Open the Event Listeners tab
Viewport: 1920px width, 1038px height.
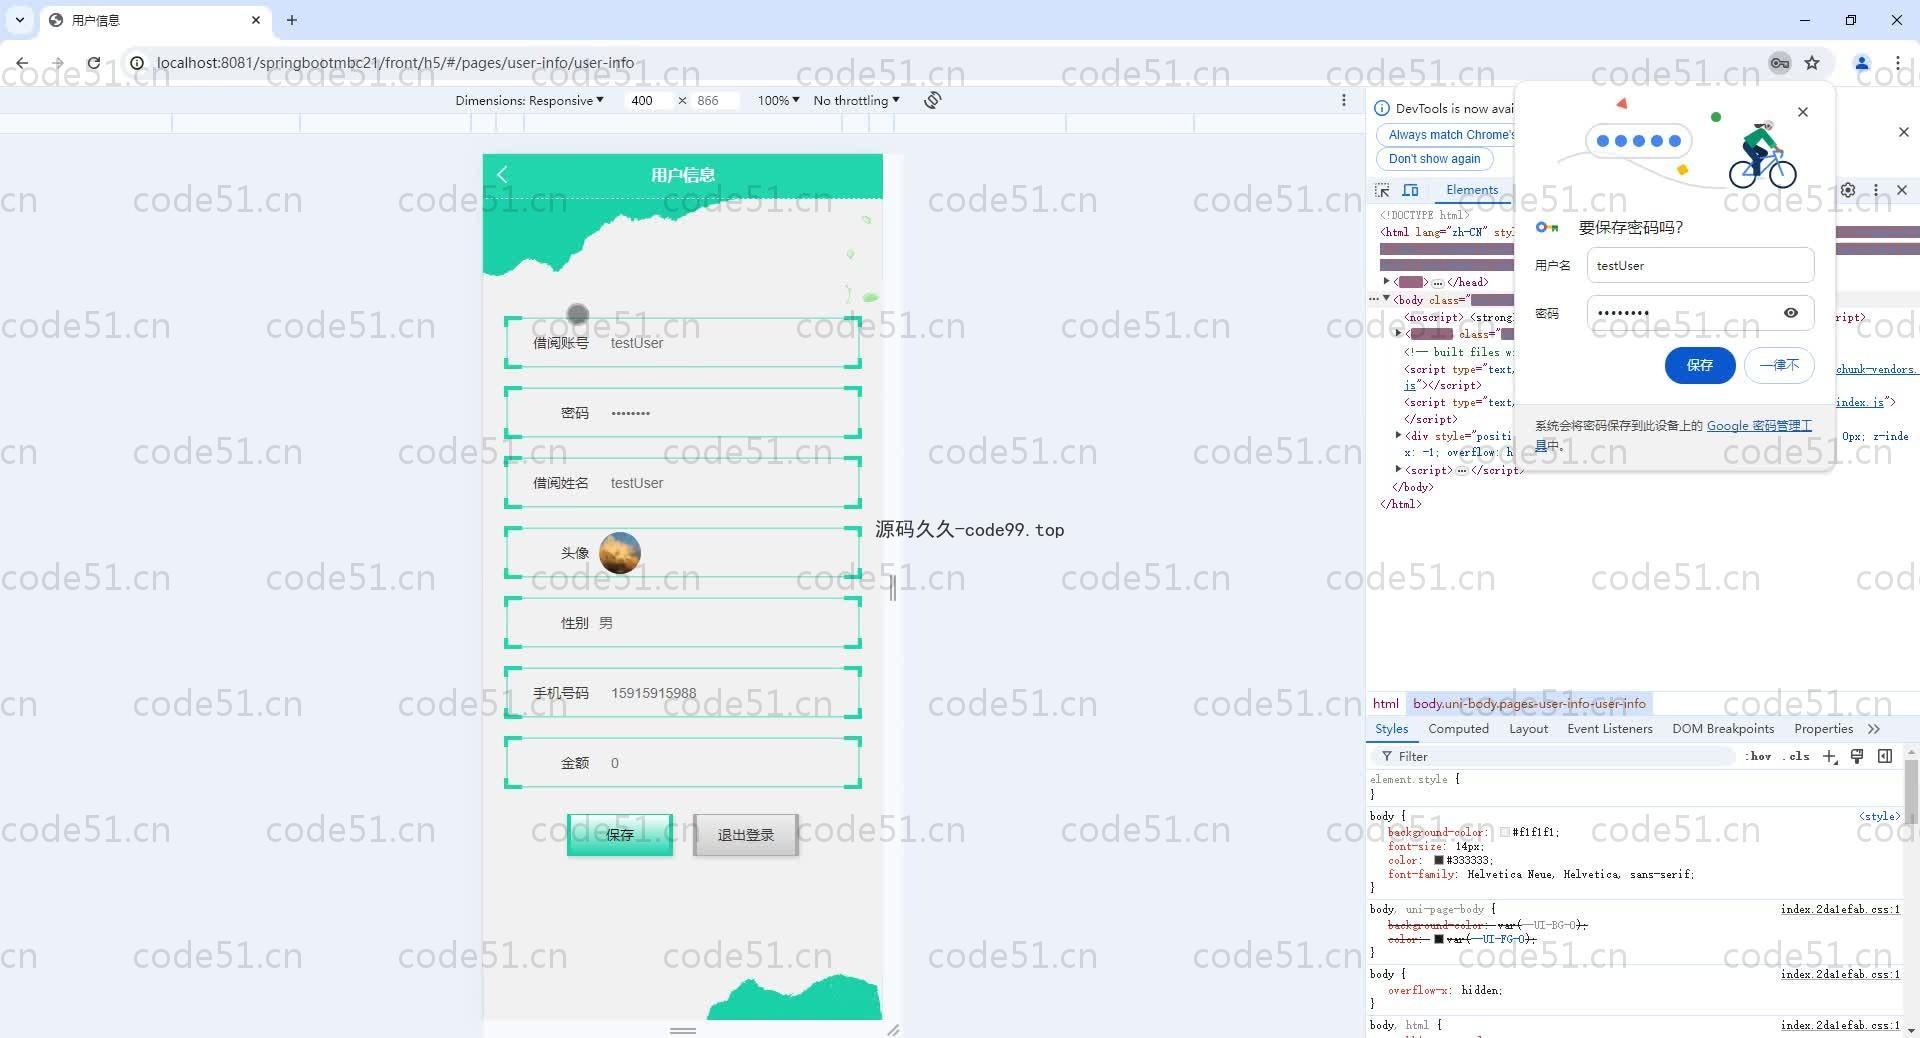point(1610,729)
